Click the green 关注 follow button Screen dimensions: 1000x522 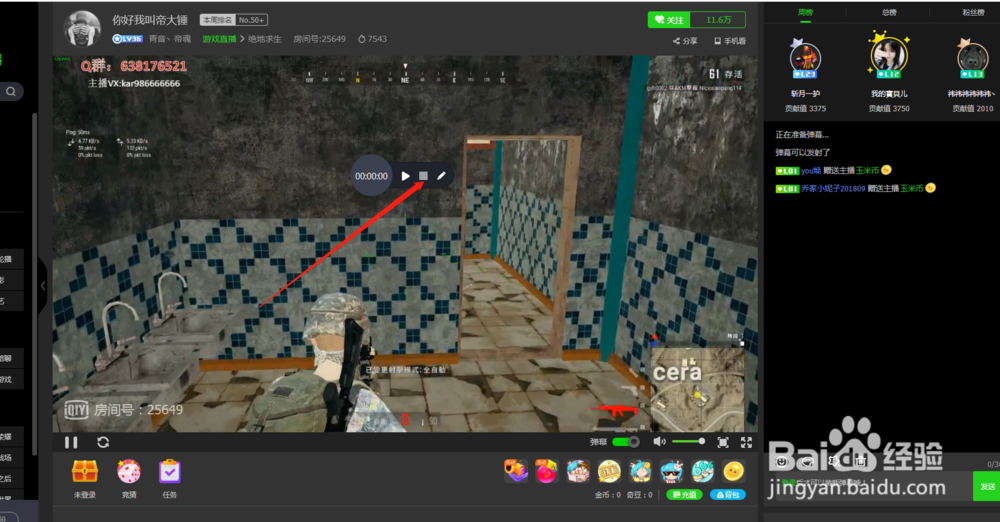tap(669, 20)
